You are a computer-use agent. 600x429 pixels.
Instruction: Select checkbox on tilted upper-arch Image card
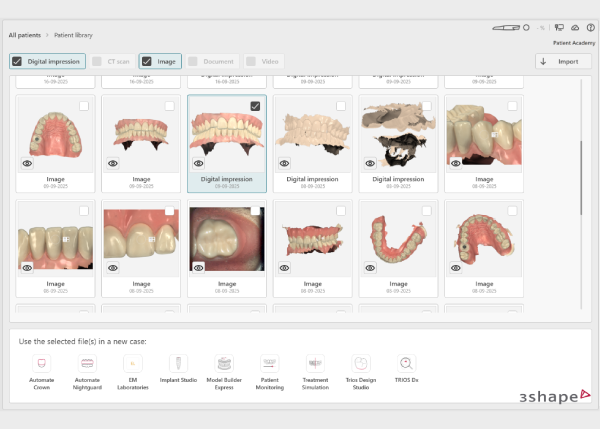tap(512, 211)
